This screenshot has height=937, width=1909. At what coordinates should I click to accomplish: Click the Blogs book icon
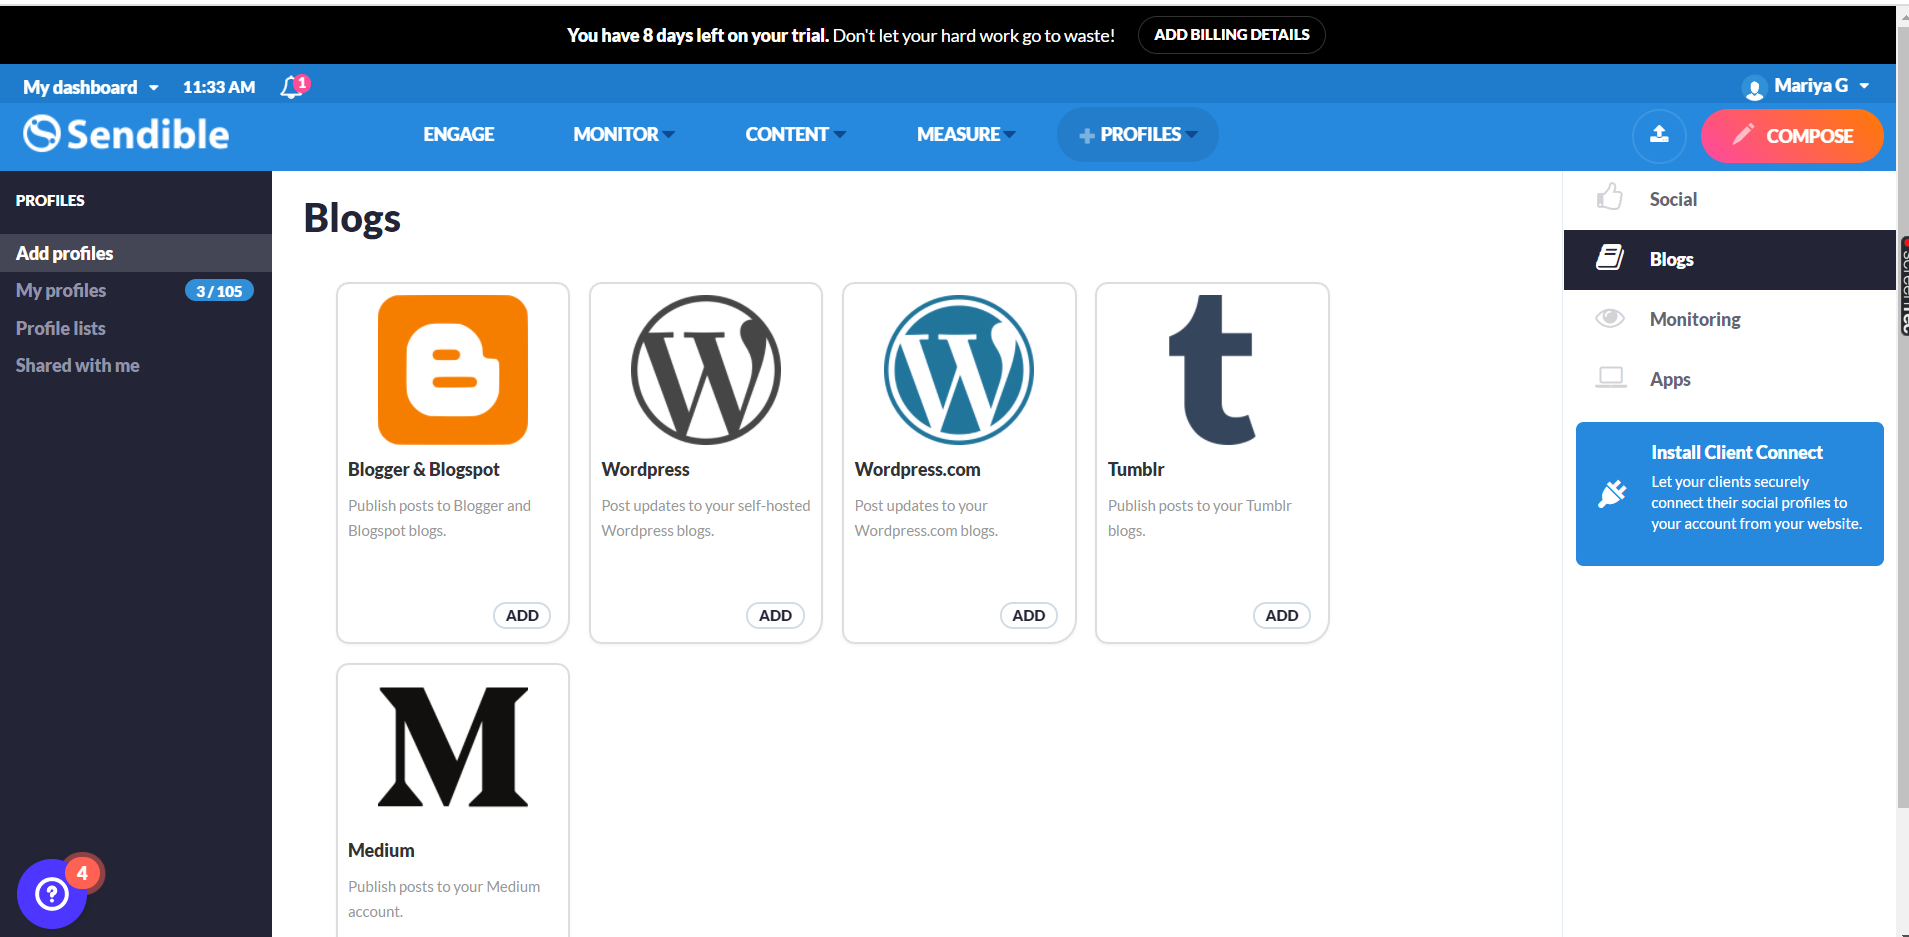(x=1610, y=258)
